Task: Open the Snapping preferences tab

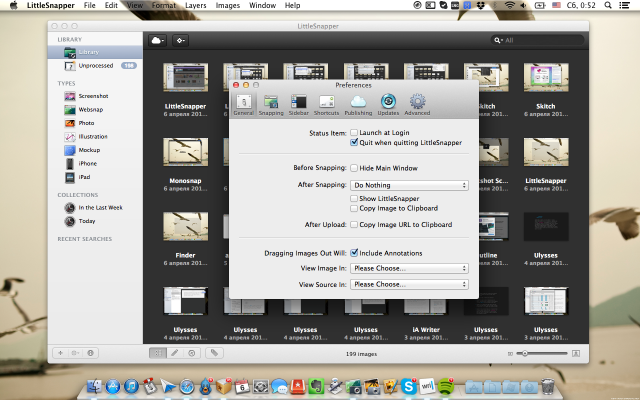Action: (271, 104)
